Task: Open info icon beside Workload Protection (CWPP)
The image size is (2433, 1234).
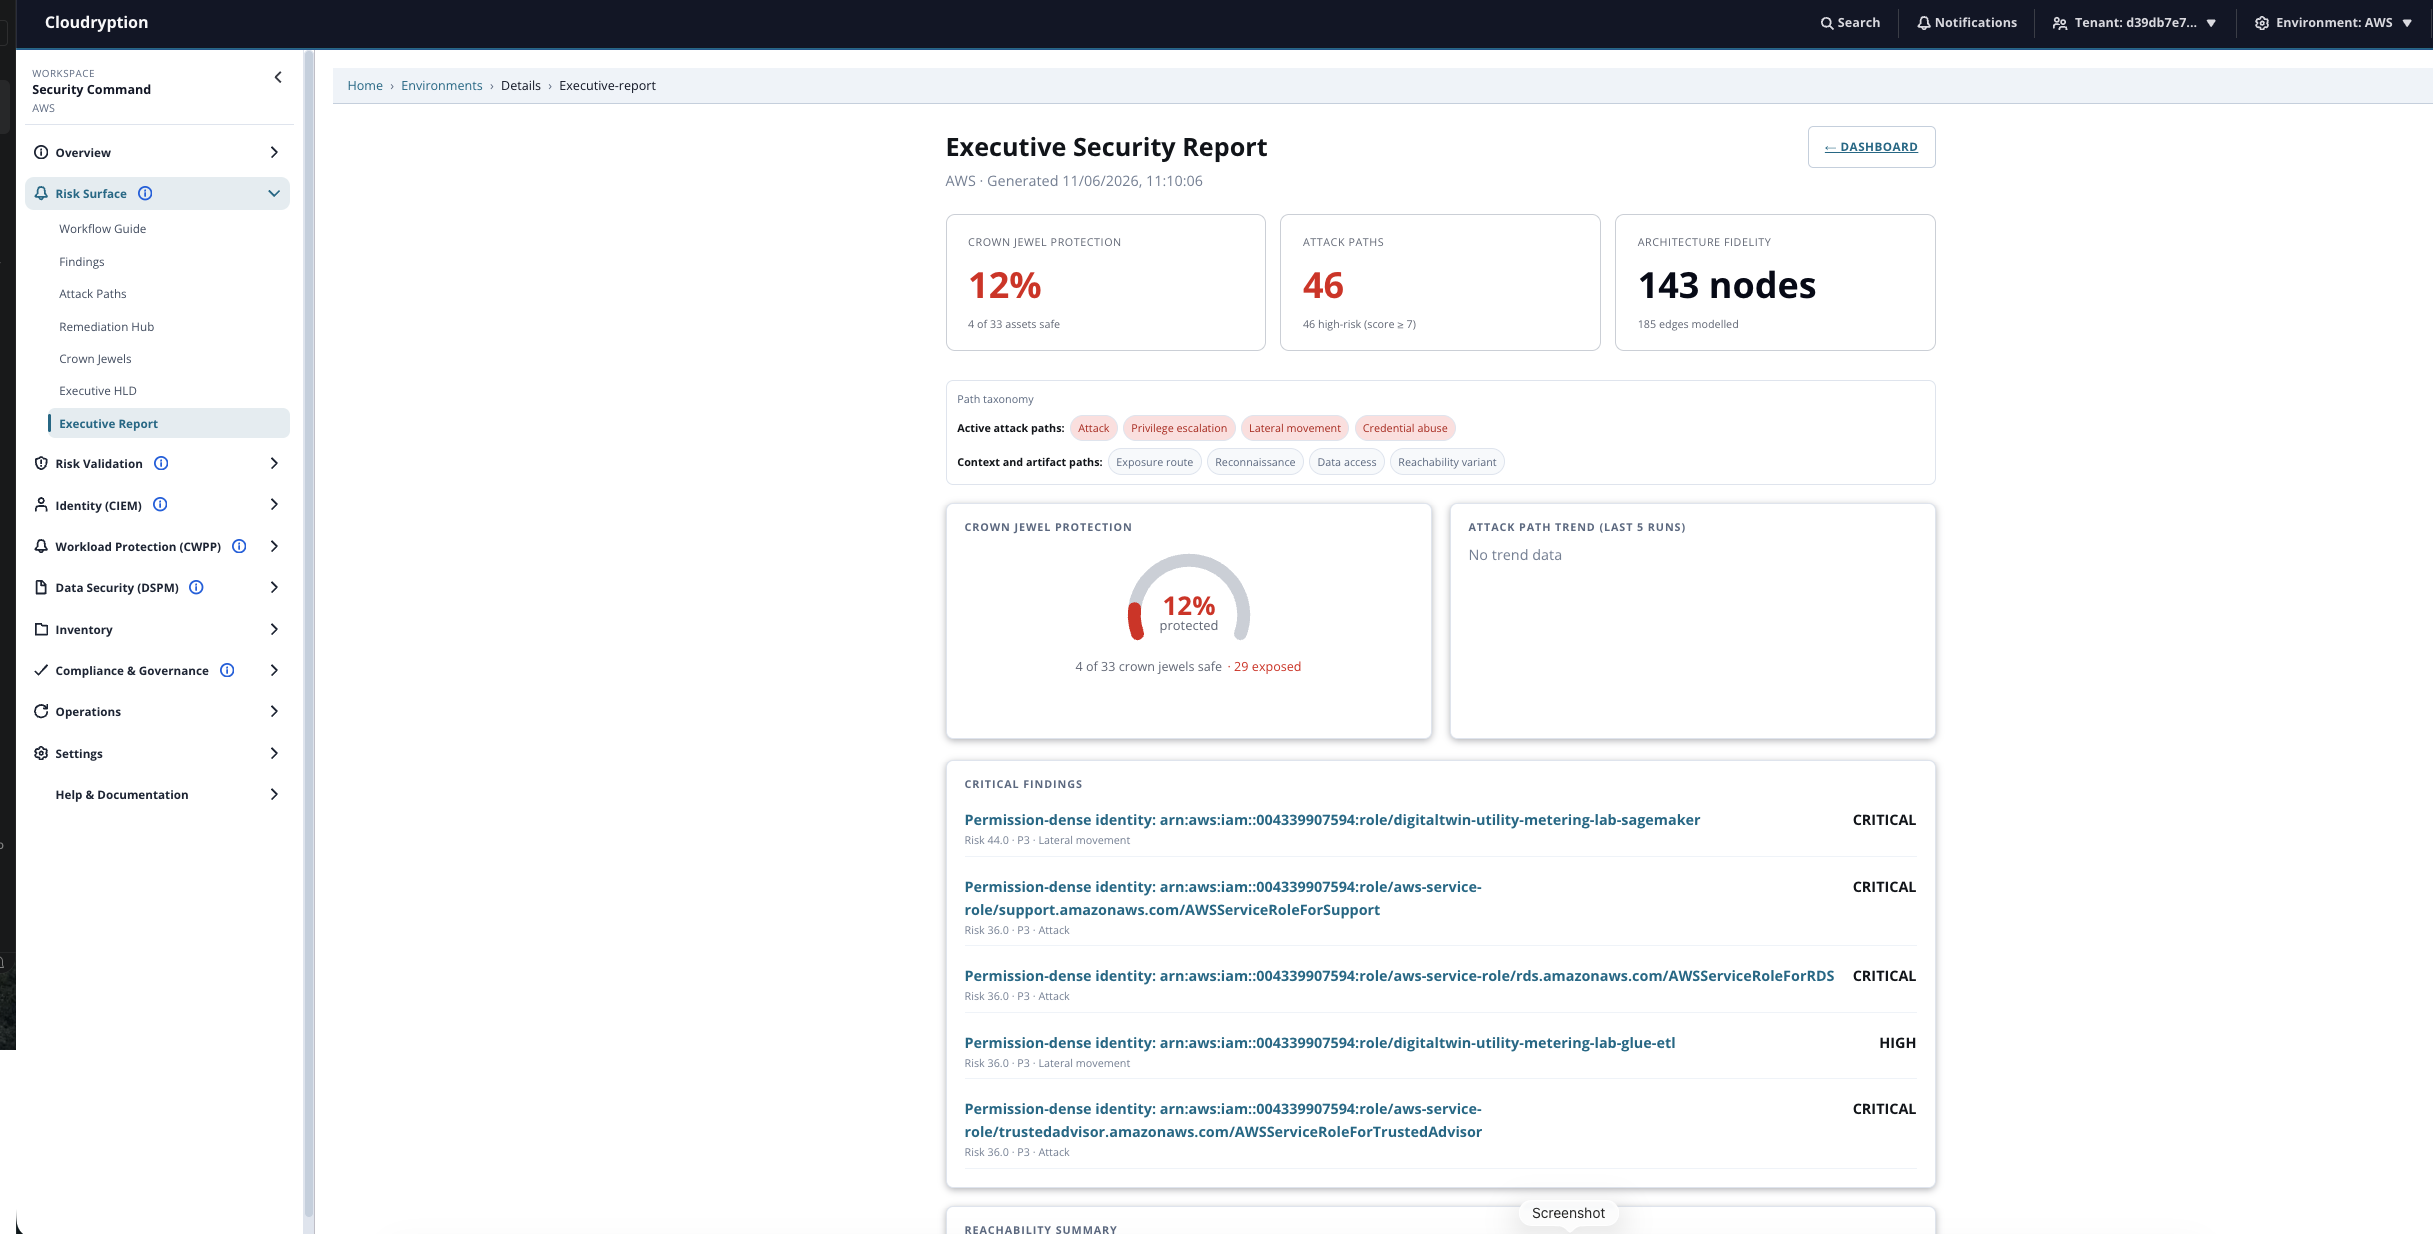Action: tap(239, 546)
